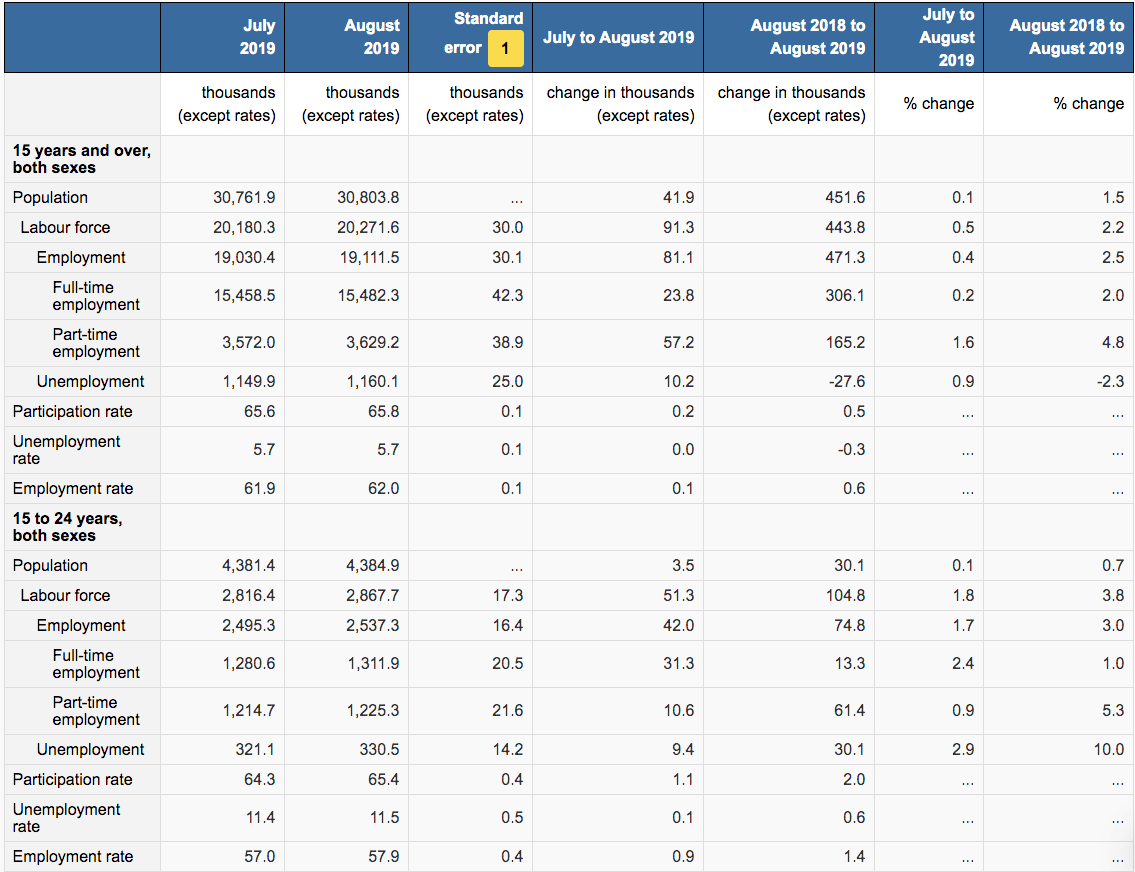Click the yearly employment change 471.3
The width and height of the screenshot is (1135, 872).
point(845,258)
